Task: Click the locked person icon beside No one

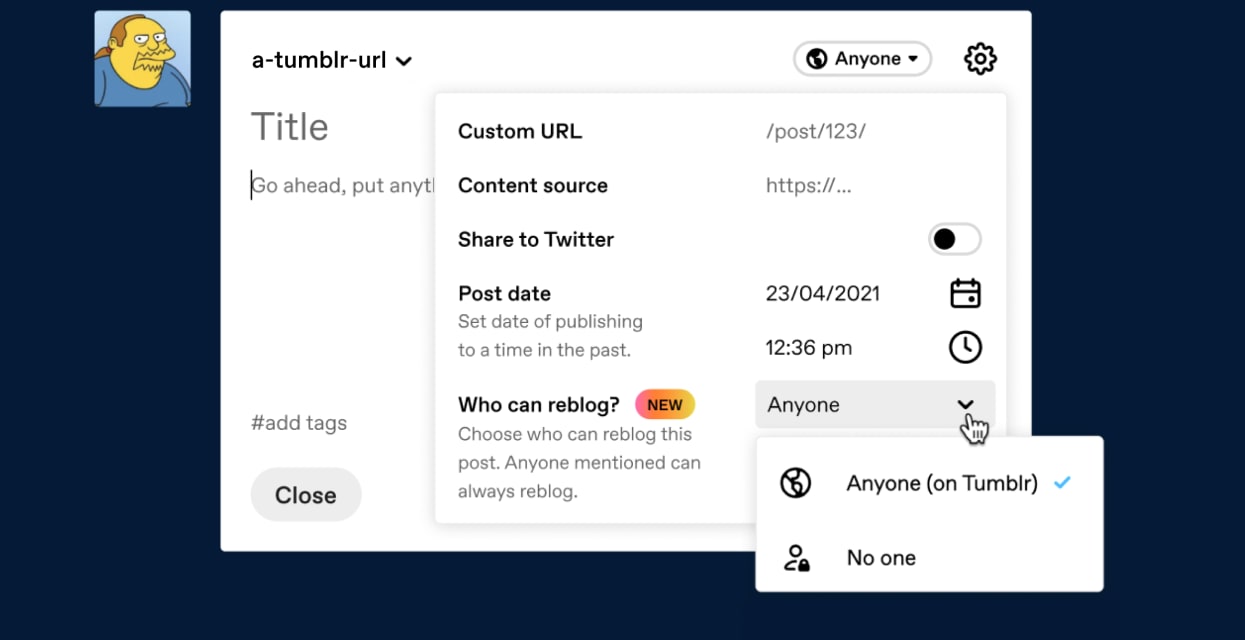Action: coord(795,558)
